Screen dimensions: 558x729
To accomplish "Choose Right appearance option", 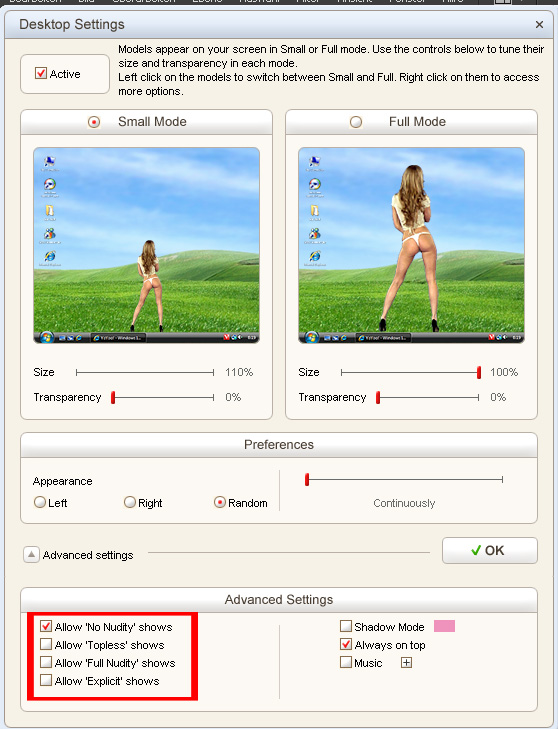I will pos(130,503).
